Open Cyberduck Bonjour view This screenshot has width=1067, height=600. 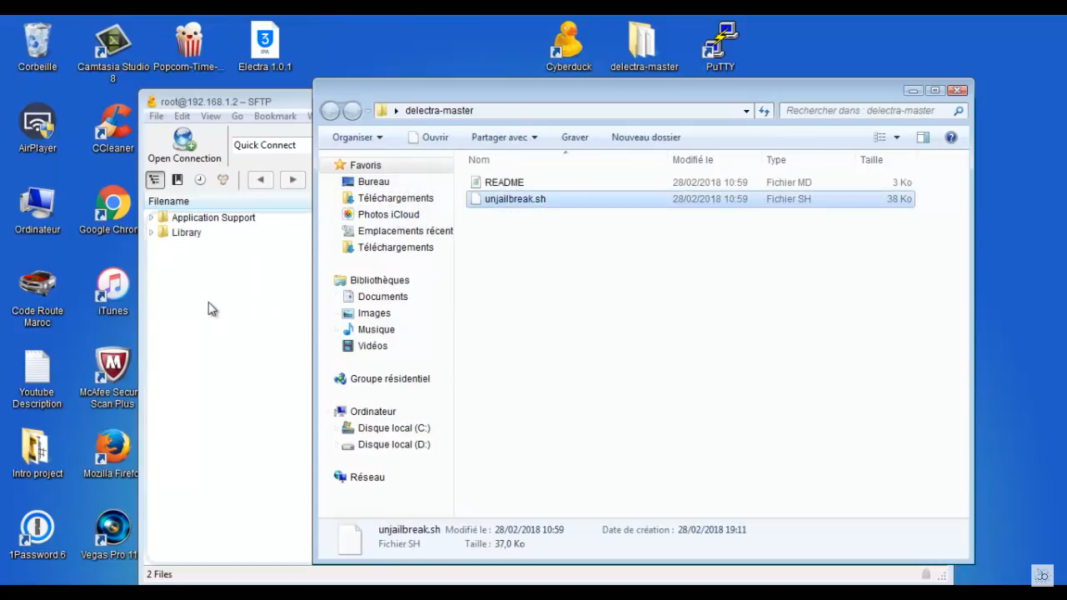pos(223,180)
